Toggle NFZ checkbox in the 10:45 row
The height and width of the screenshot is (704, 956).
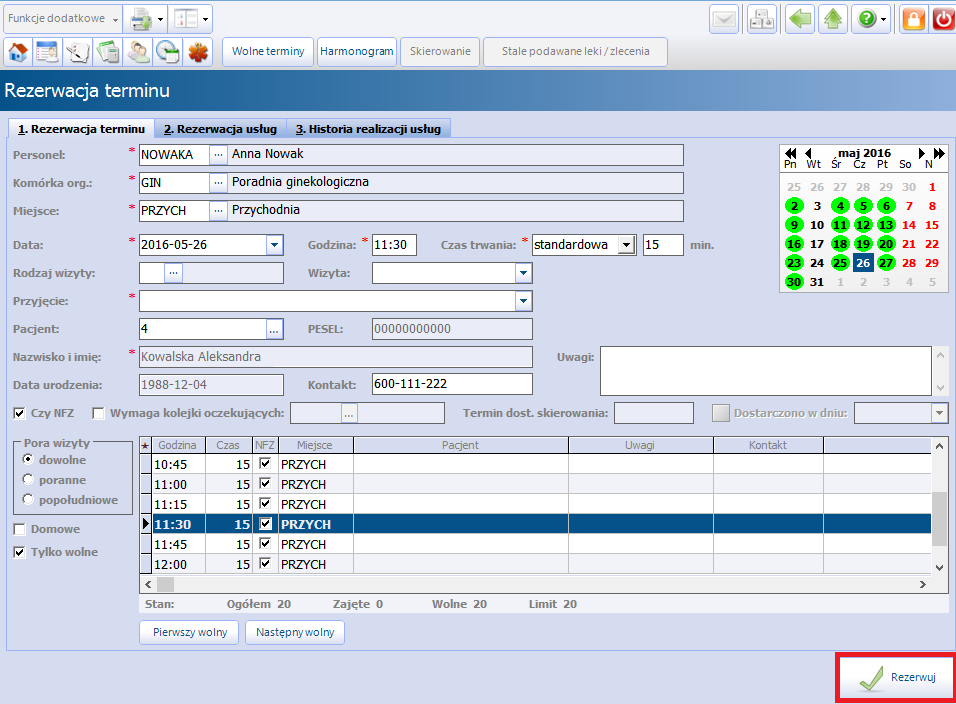[265, 464]
